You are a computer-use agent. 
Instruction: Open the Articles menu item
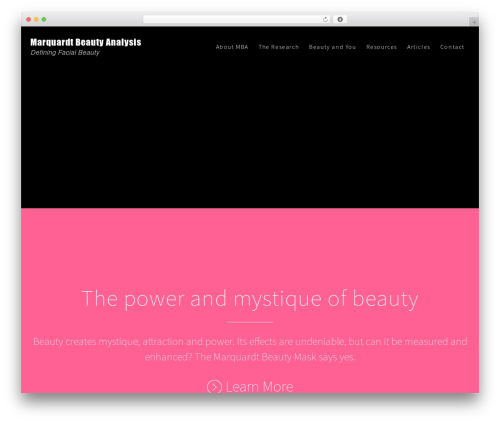(418, 47)
